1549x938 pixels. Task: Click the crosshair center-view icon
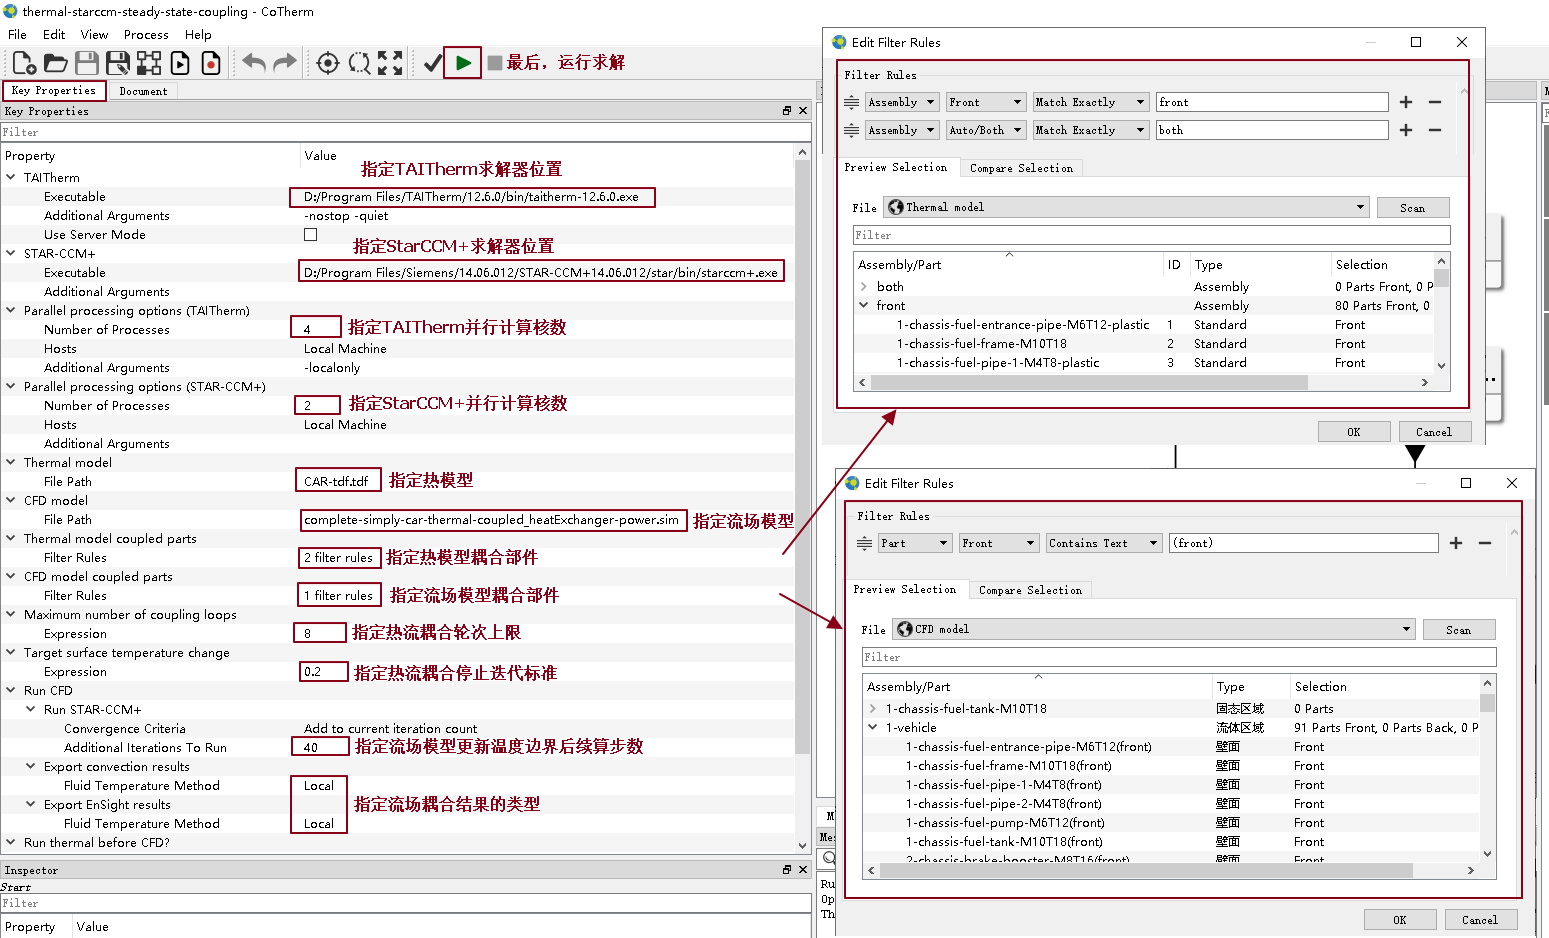tap(328, 63)
